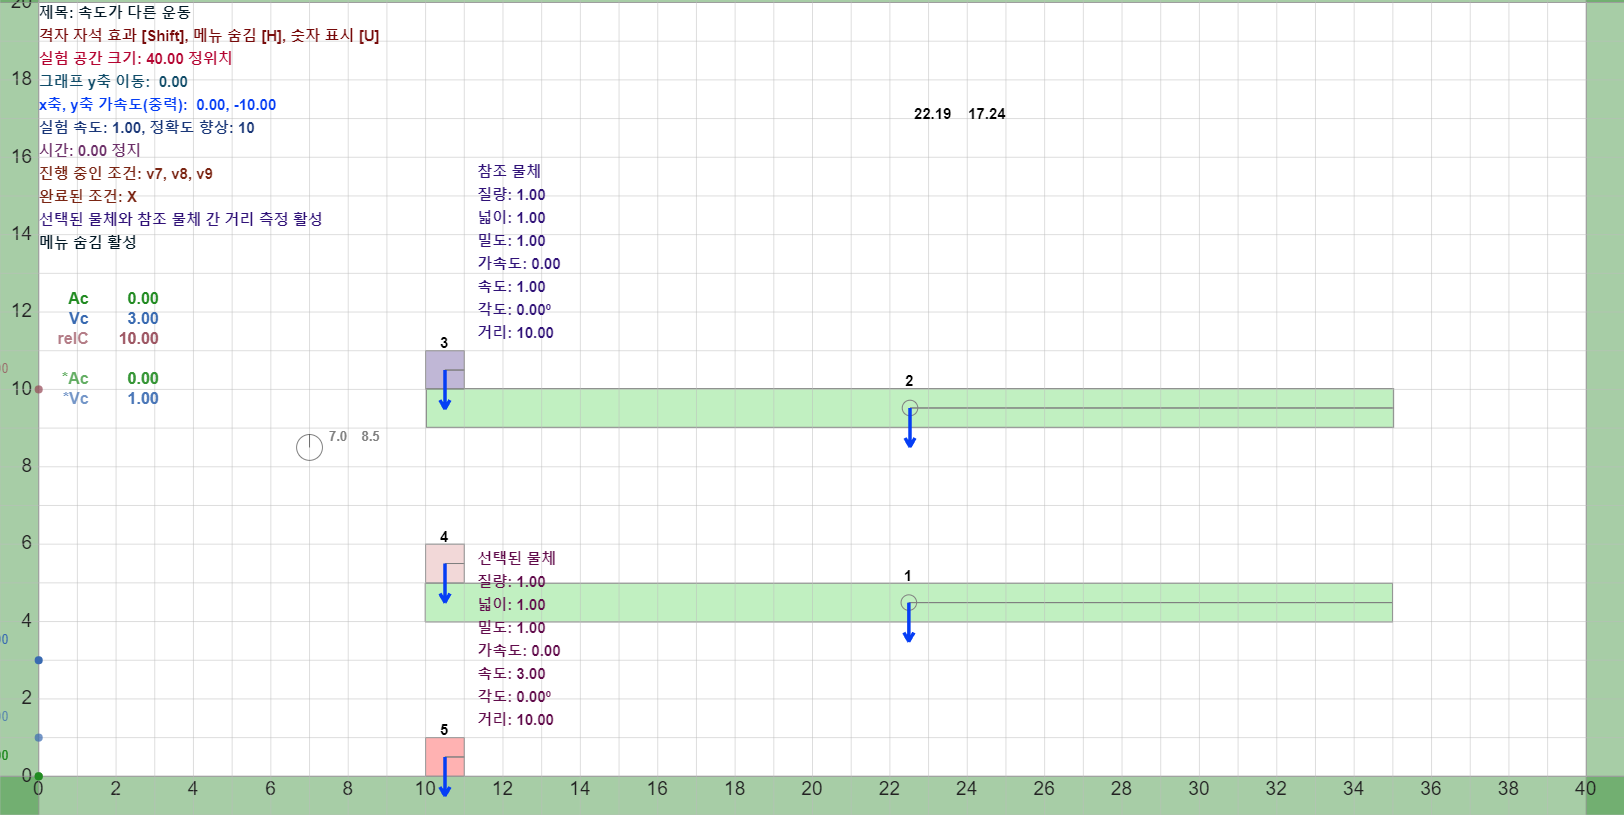
Task: Click the 그래프 y축 이동 value
Action: point(173,82)
